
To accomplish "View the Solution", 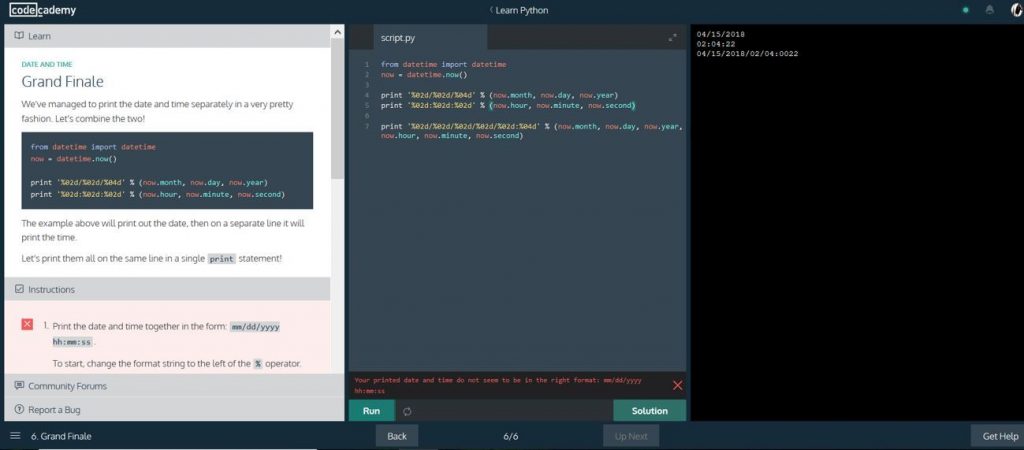I will [x=650, y=411].
